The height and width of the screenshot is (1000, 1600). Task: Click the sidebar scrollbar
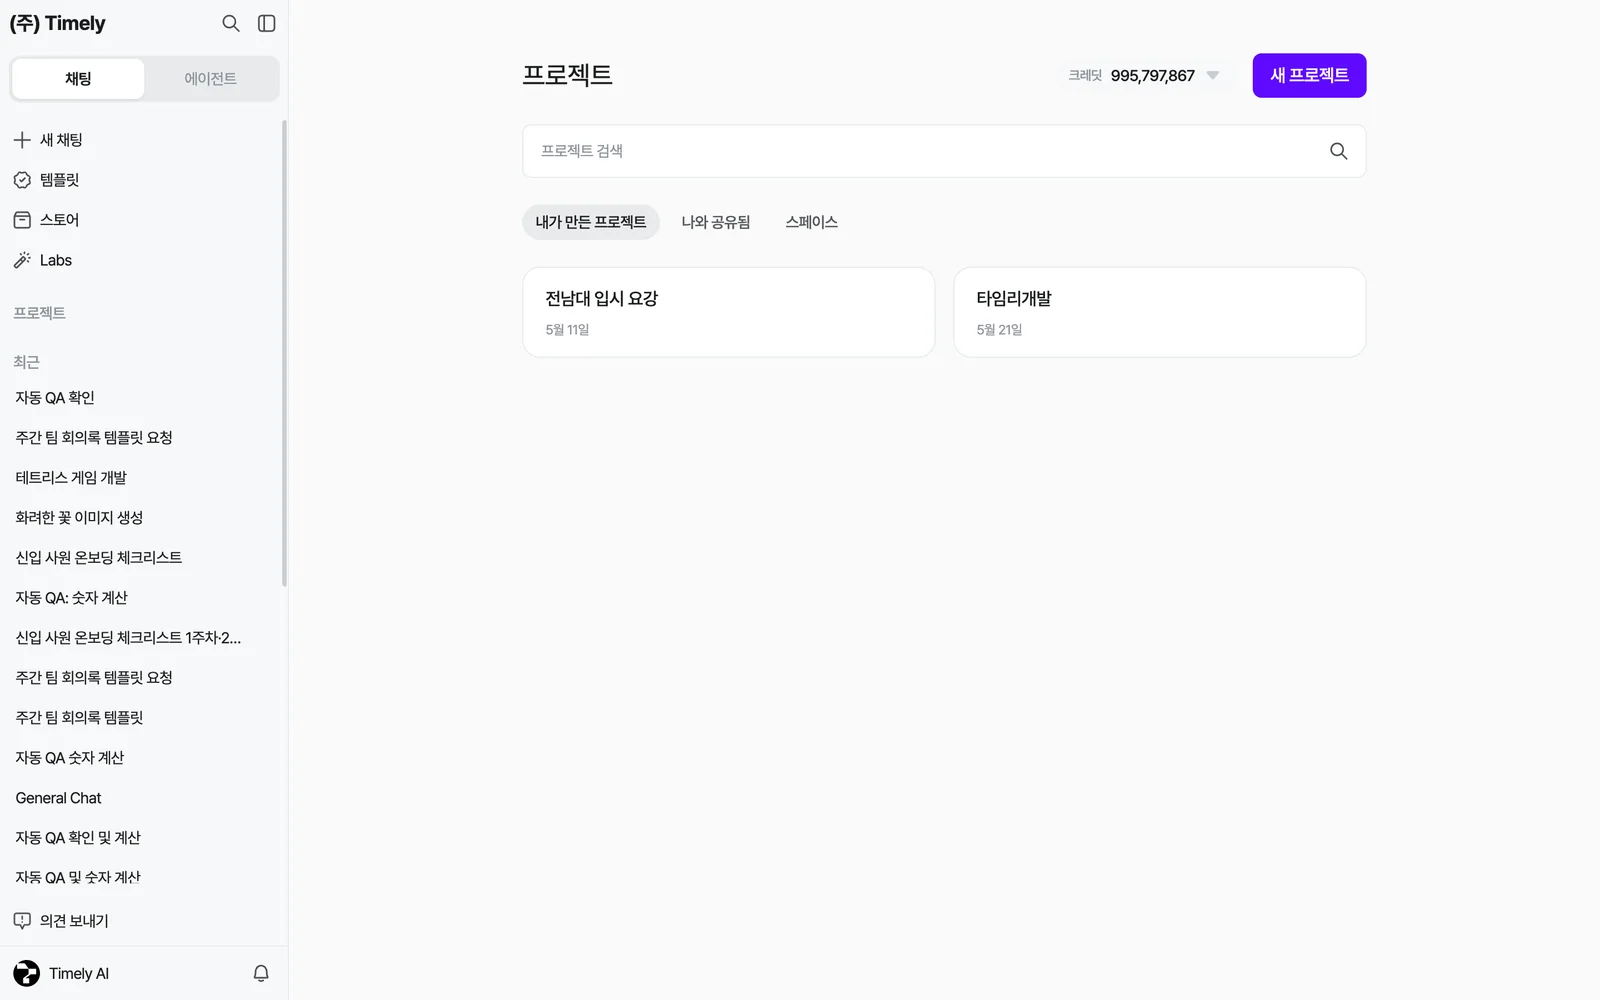pos(284,353)
